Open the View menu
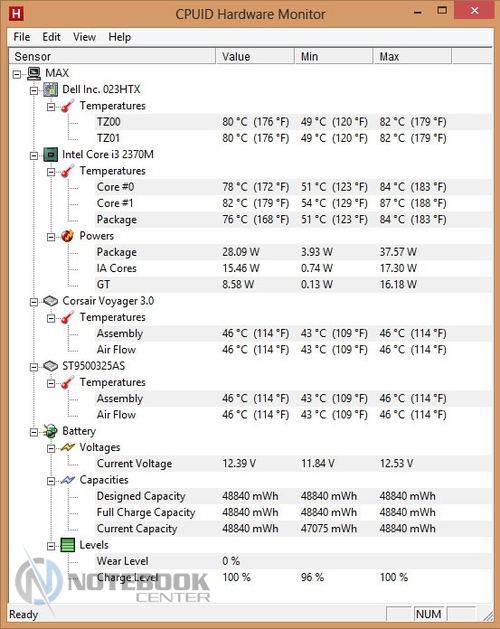This screenshot has width=500, height=629. point(84,37)
